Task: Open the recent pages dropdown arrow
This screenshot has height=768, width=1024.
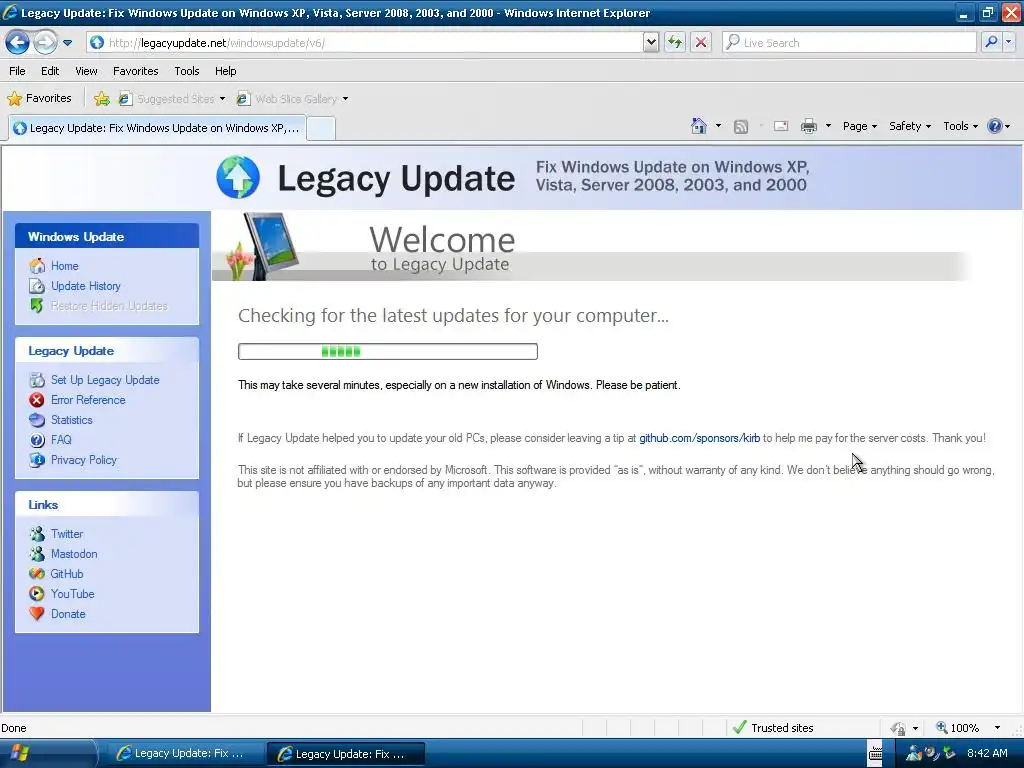Action: click(x=67, y=43)
